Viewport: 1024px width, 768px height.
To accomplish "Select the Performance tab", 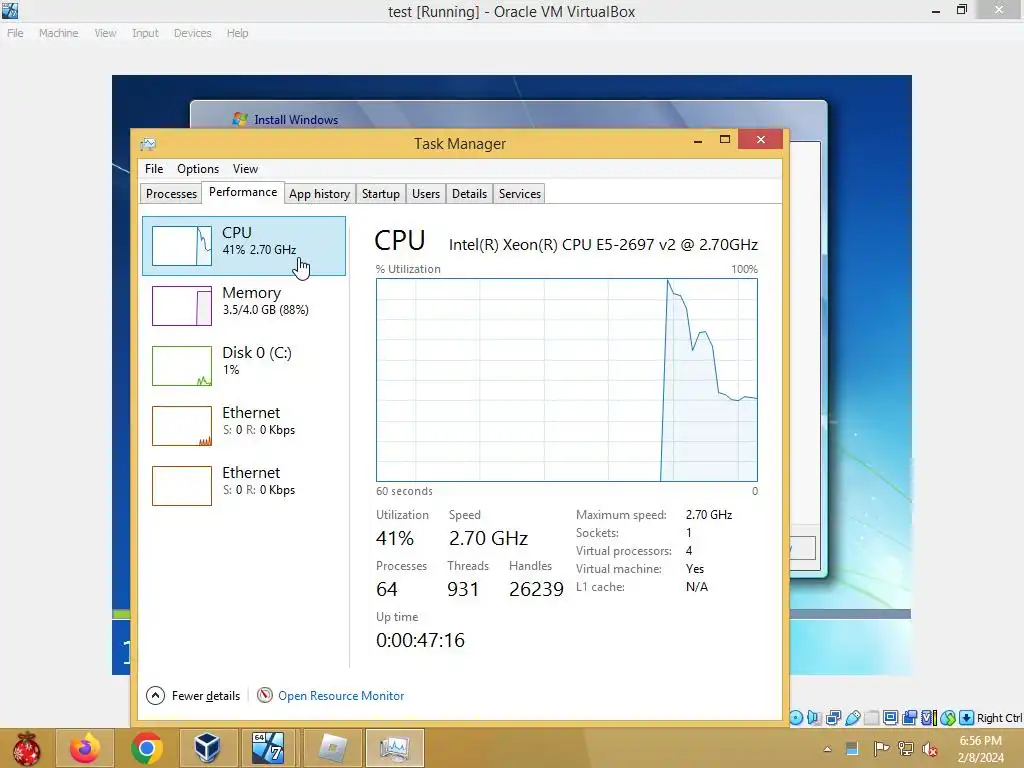I will 243,192.
